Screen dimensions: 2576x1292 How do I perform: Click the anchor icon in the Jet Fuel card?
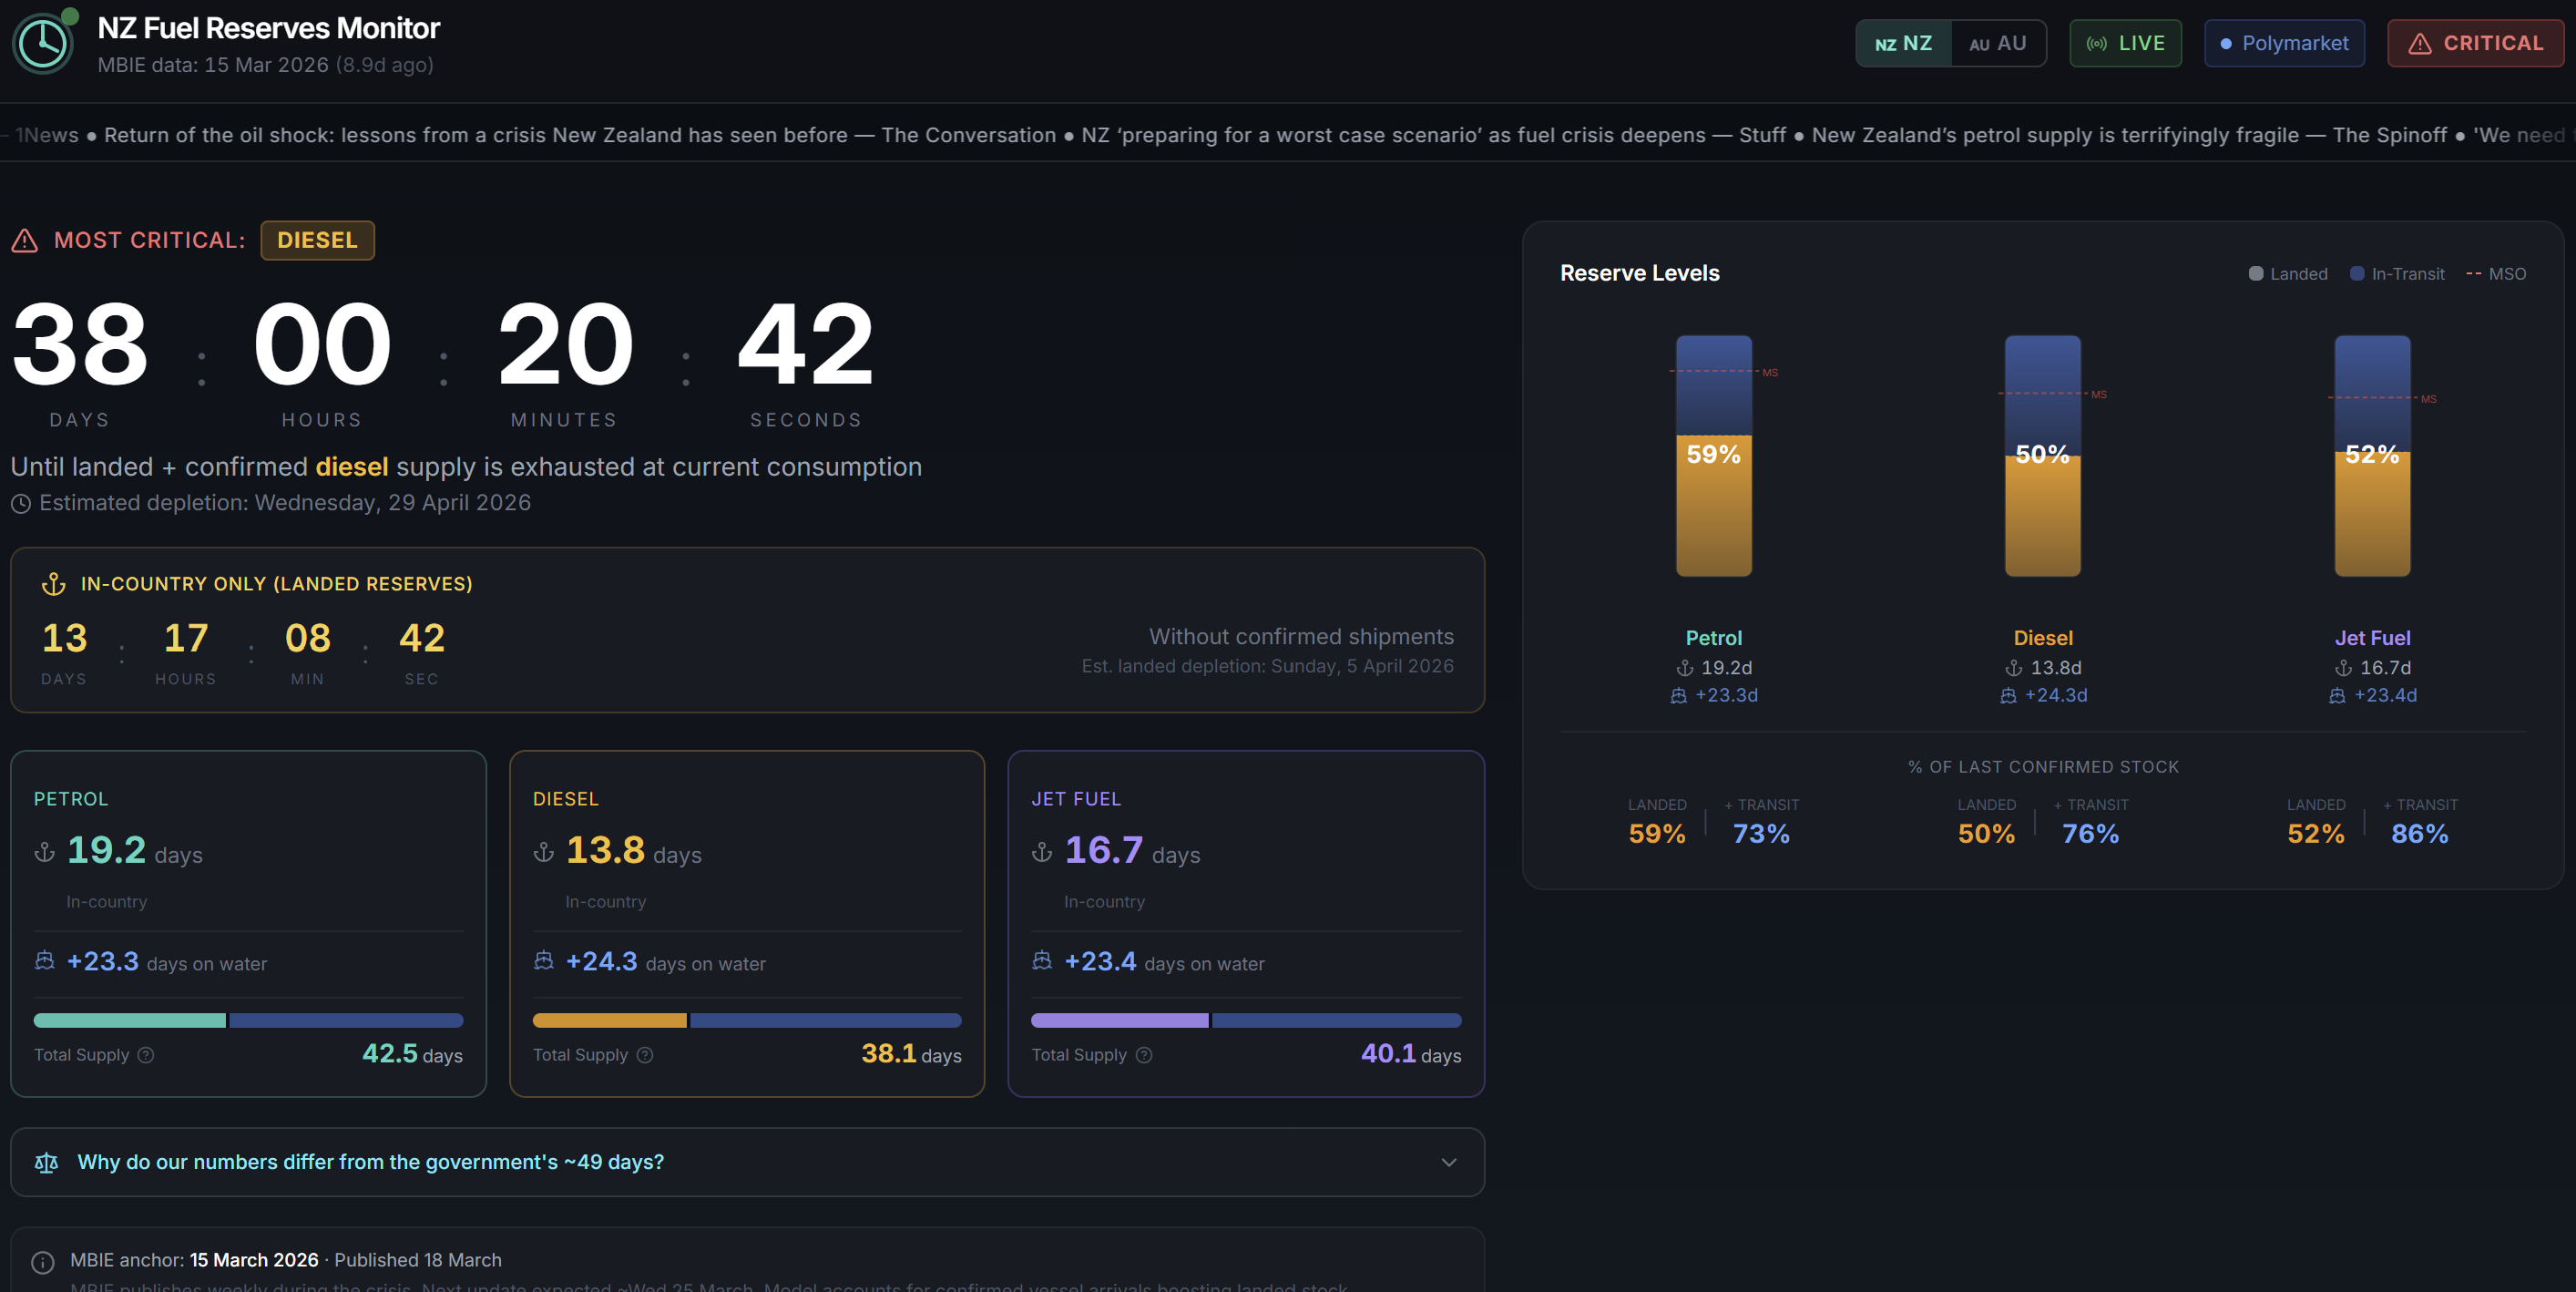pyautogui.click(x=1042, y=852)
